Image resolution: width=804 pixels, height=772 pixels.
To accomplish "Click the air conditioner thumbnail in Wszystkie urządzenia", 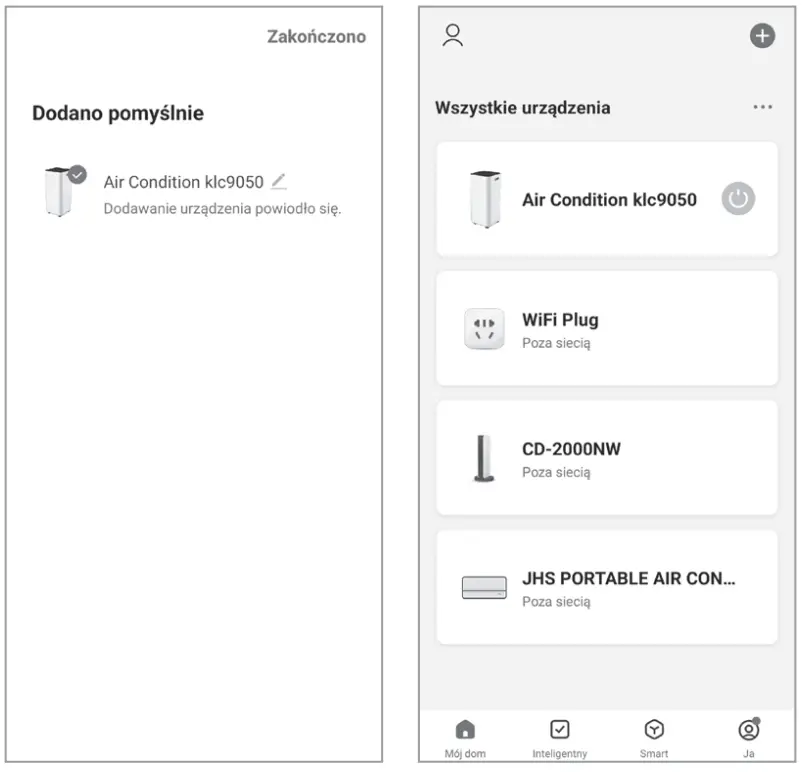I will point(485,200).
